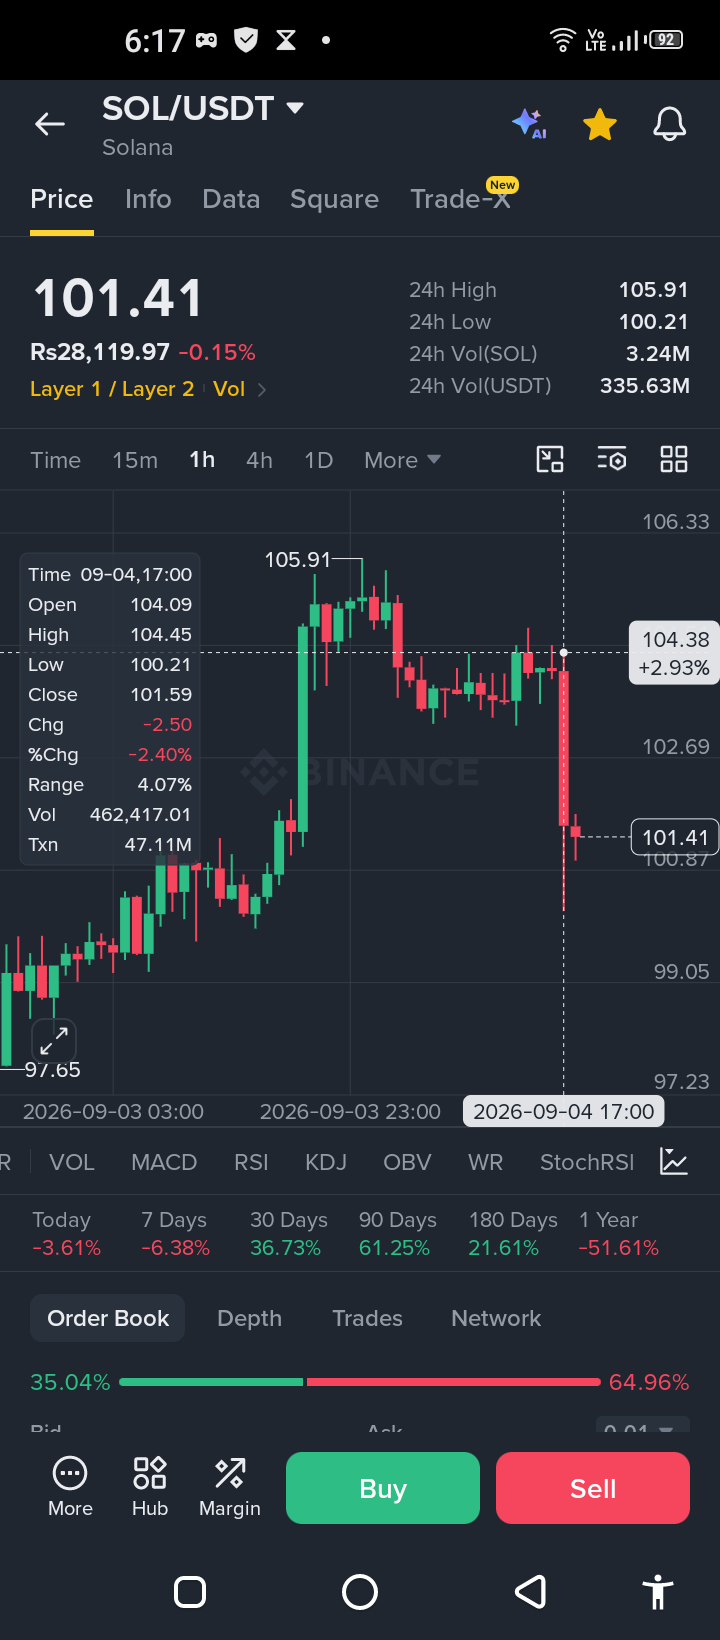This screenshot has width=720, height=1640.
Task: Open the multi-chart grid layout icon
Action: [674, 459]
